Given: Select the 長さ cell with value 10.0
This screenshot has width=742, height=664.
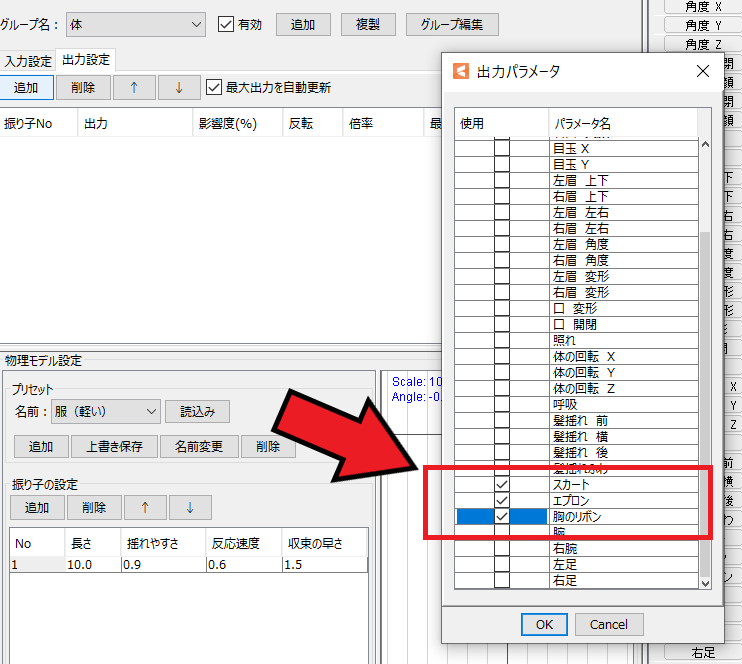Looking at the screenshot, I should click(x=92, y=565).
